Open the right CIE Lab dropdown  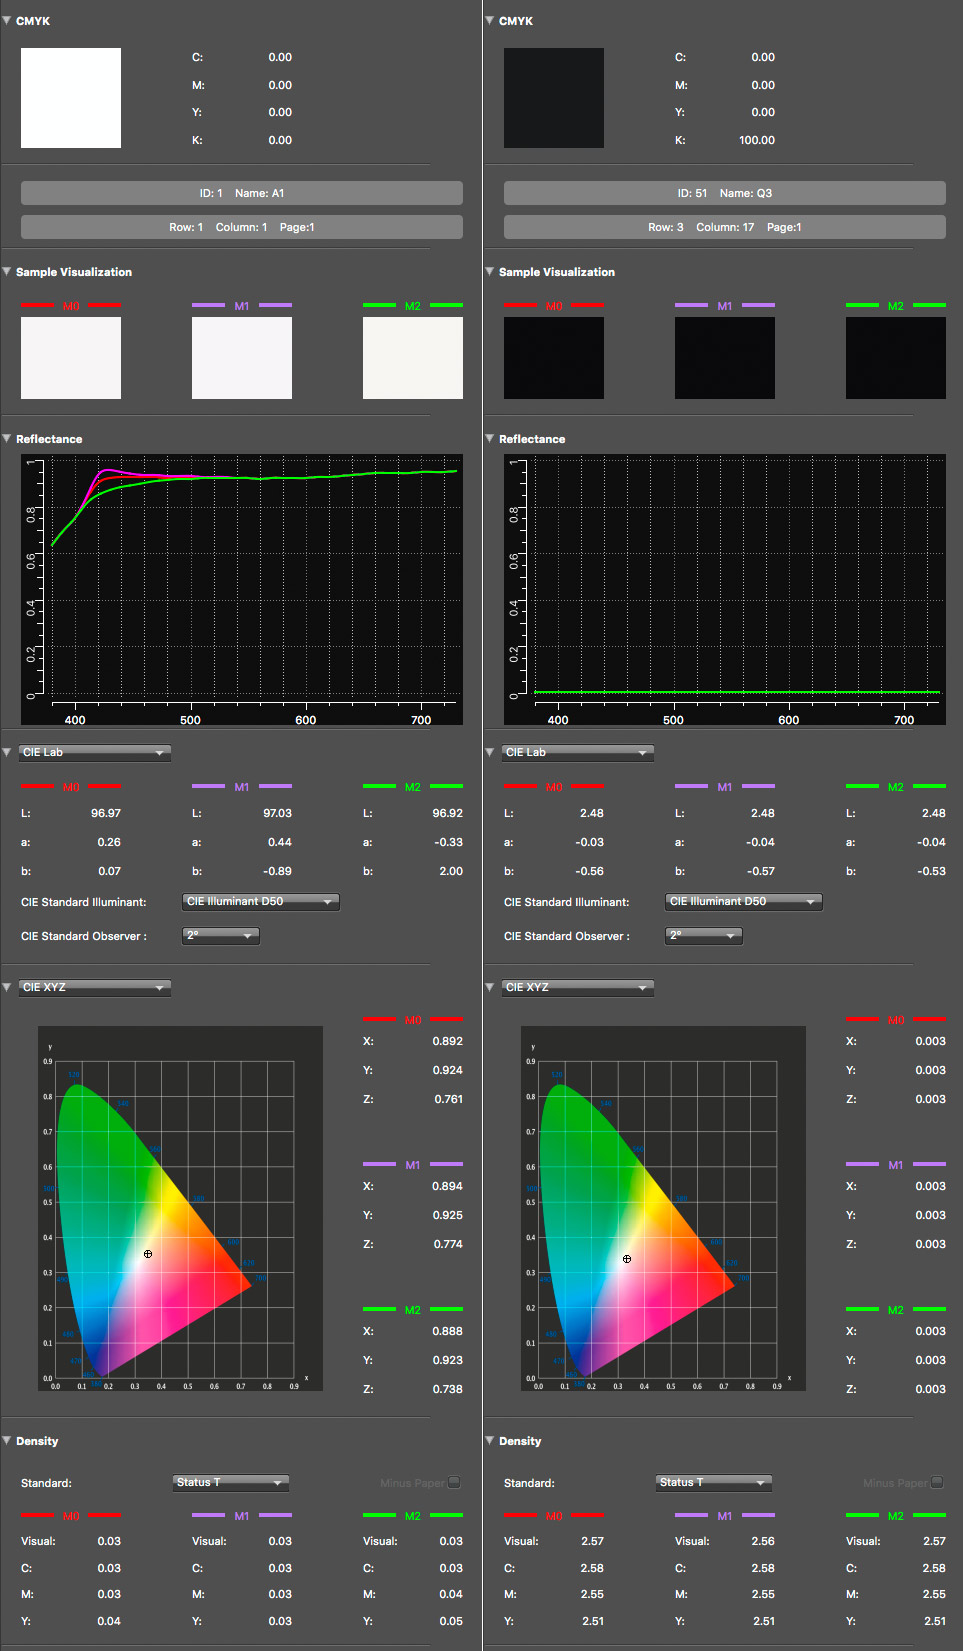click(x=578, y=752)
